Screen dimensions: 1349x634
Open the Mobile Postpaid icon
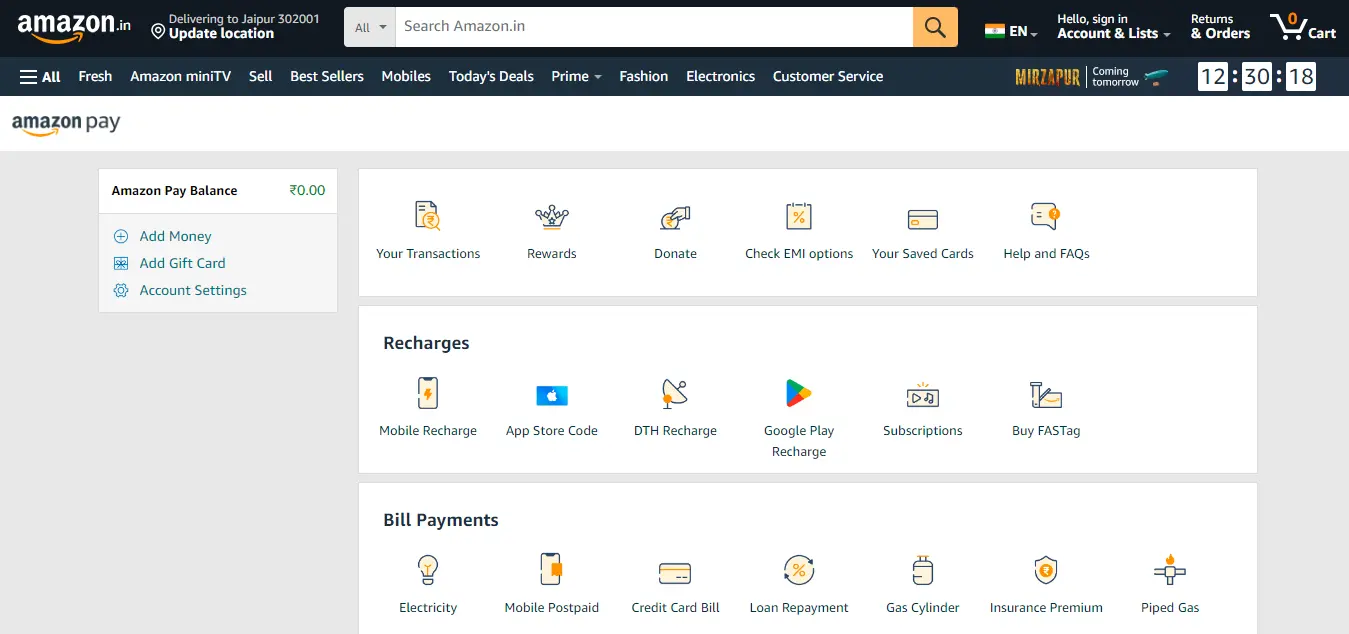point(551,569)
